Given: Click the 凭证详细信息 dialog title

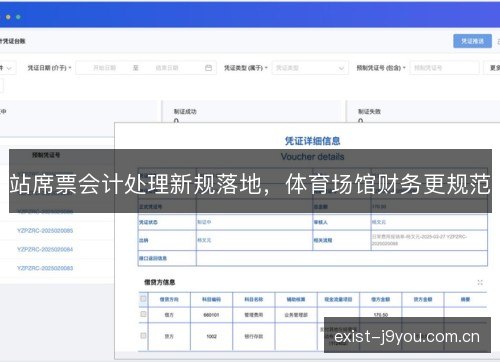Looking at the screenshot, I should 312,141.
